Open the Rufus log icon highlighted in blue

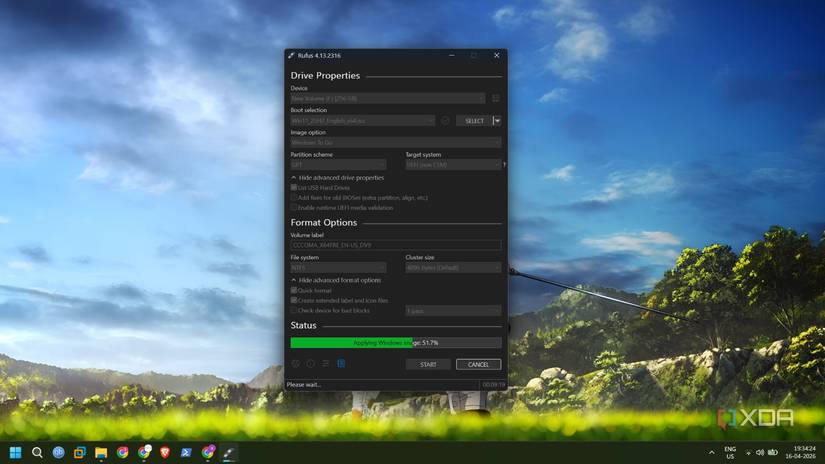click(341, 364)
